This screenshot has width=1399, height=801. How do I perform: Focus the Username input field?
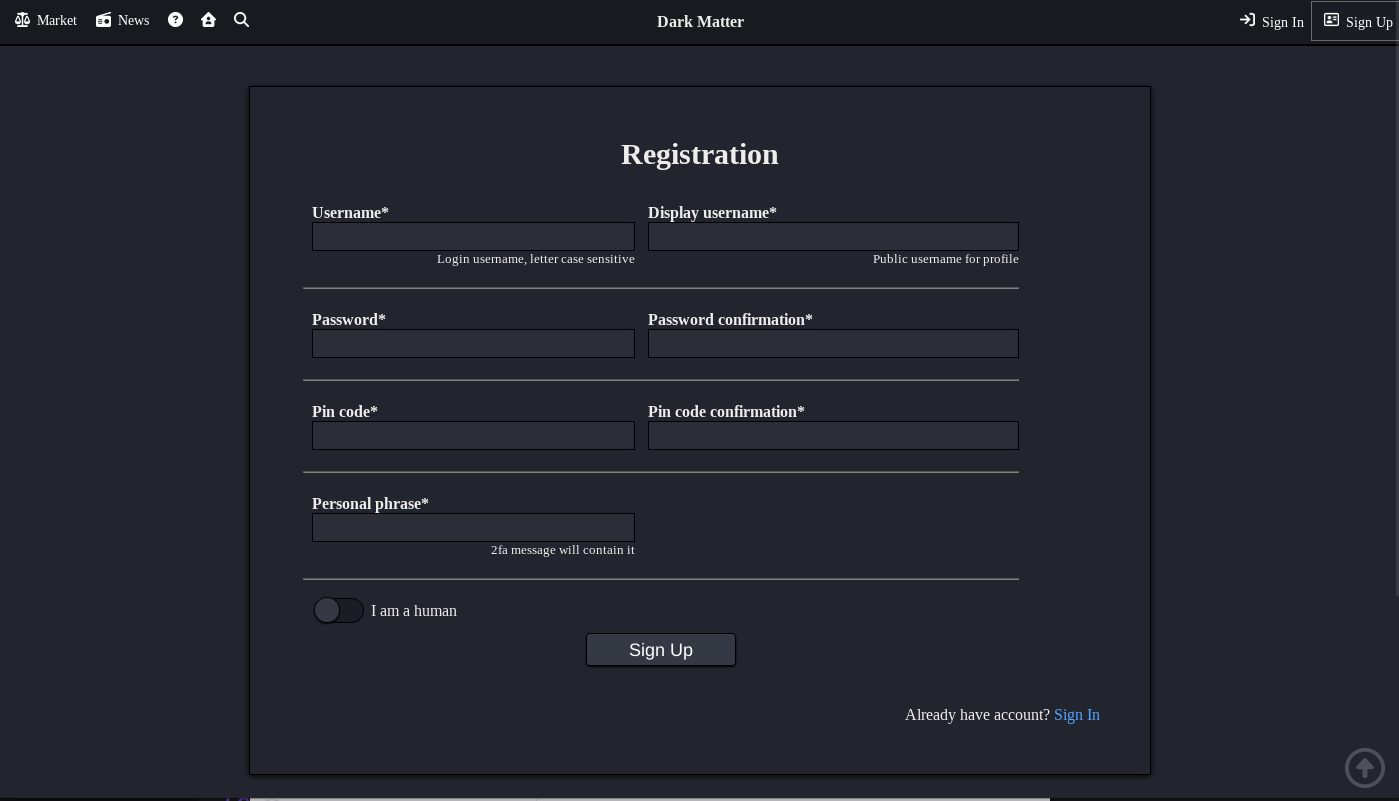473,236
